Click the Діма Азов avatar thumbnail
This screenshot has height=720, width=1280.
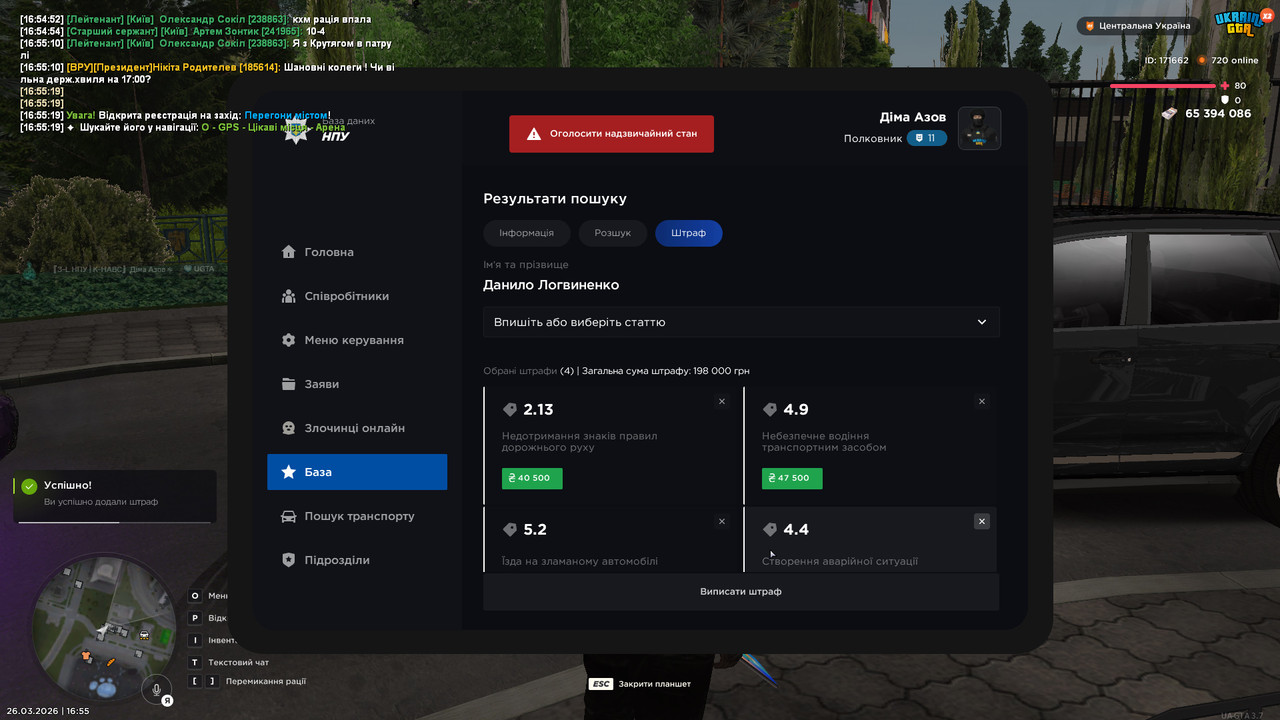[979, 128]
